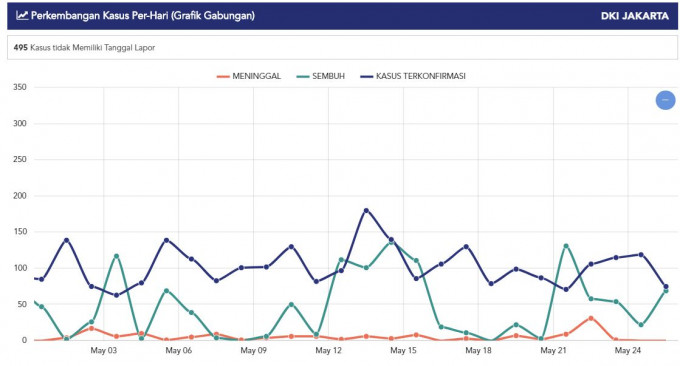Click the Perkembangan Kasus Per-Hari title

(143, 16)
